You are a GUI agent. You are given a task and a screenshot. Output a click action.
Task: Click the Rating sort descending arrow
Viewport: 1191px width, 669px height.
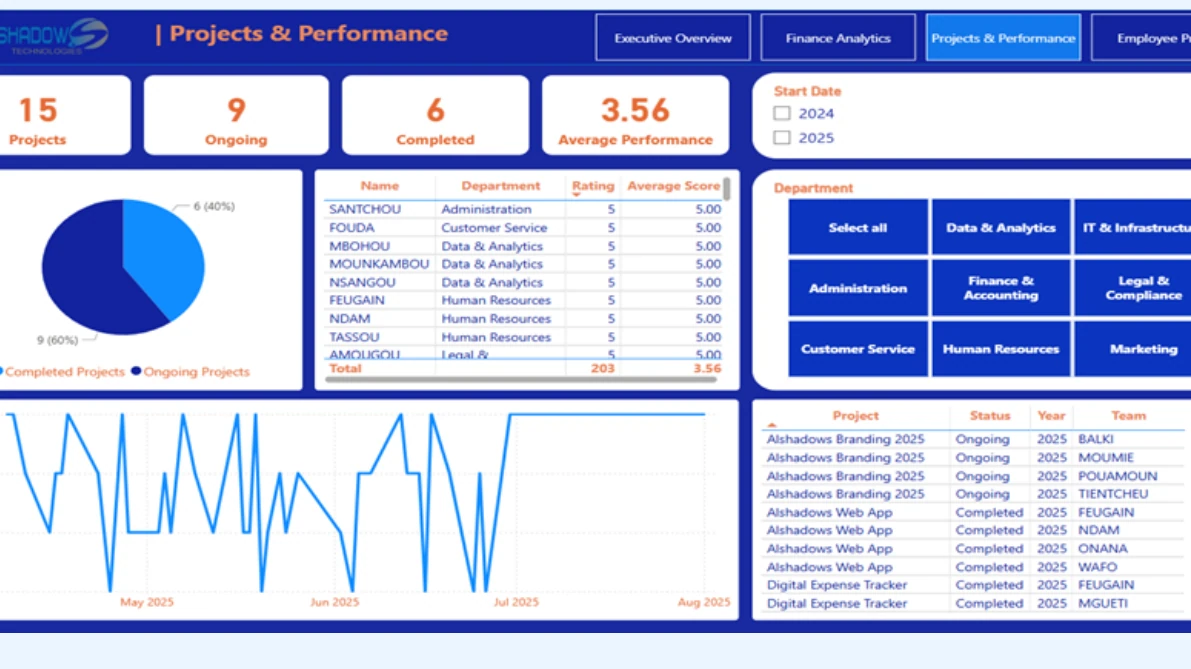click(x=577, y=196)
